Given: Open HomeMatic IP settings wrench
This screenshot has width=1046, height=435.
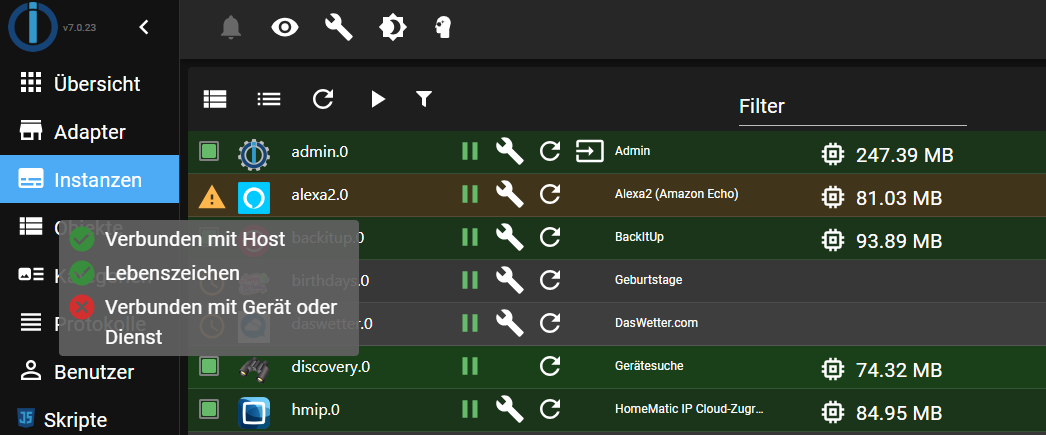Looking at the screenshot, I should pyautogui.click(x=510, y=408).
